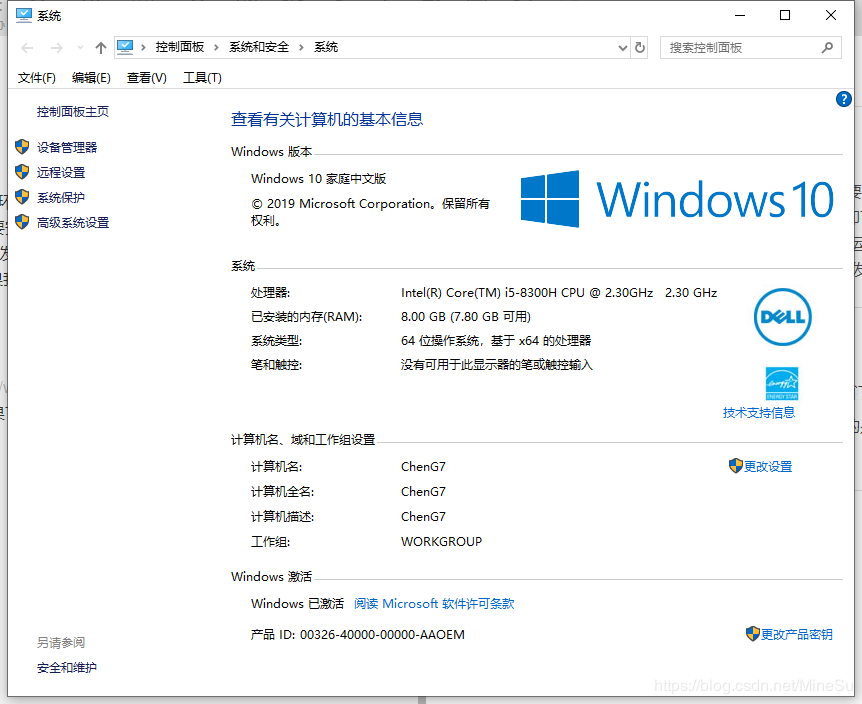Image resolution: width=862 pixels, height=704 pixels.
Task: Click shield icon beside 系统保护
Action: tap(22, 197)
